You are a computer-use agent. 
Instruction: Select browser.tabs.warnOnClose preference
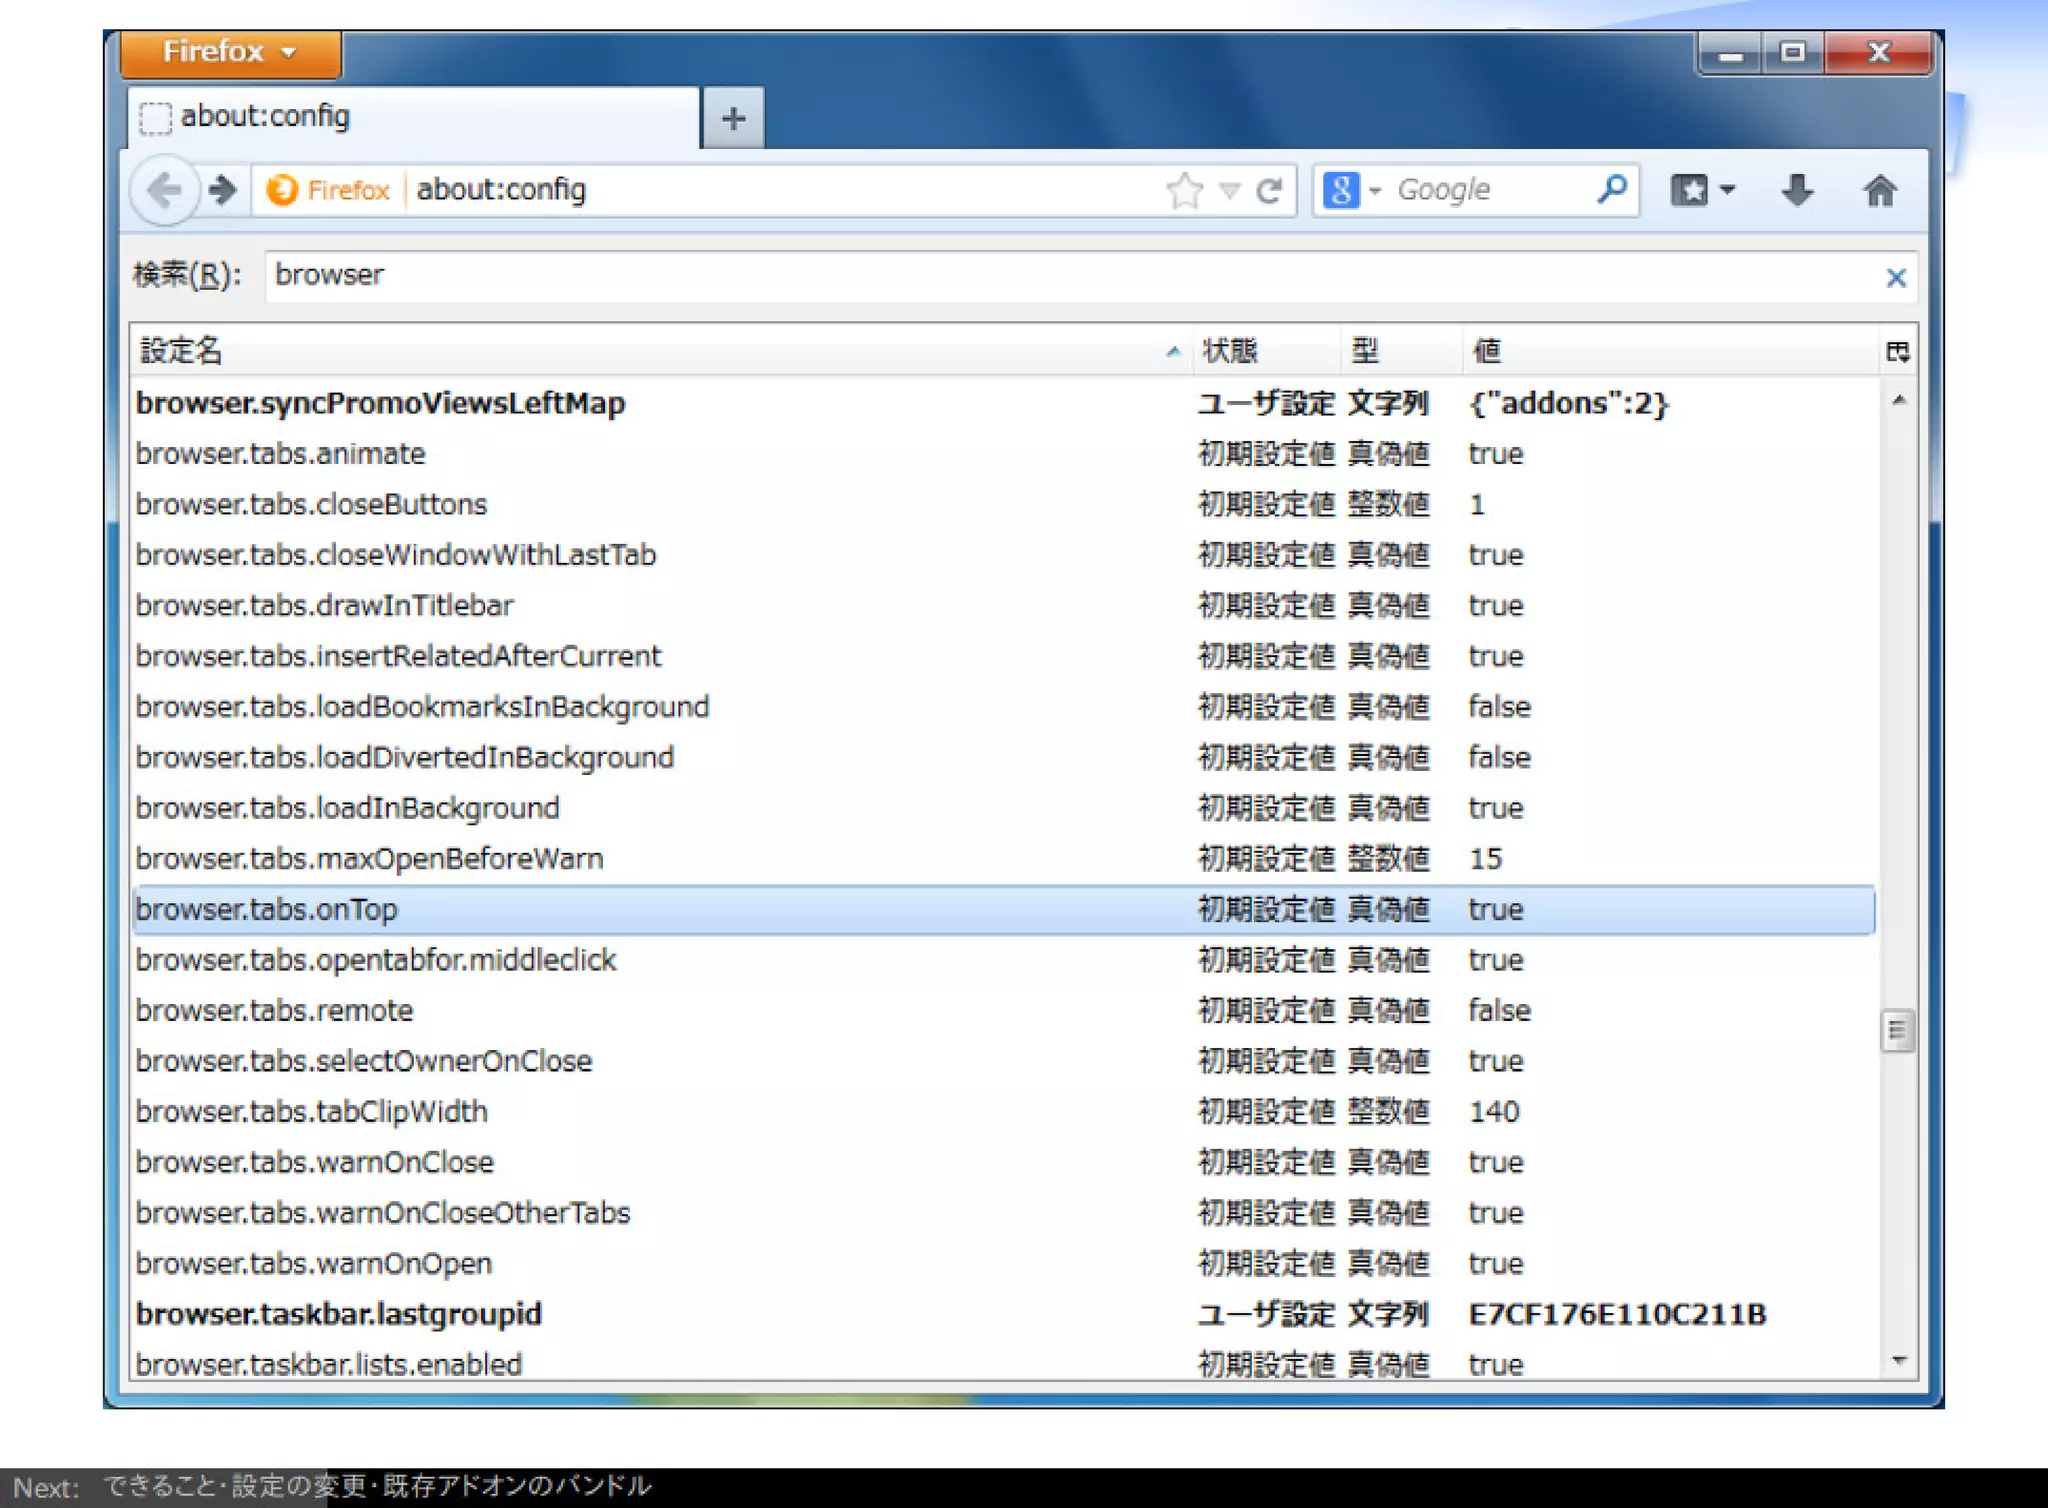pos(1004,1162)
